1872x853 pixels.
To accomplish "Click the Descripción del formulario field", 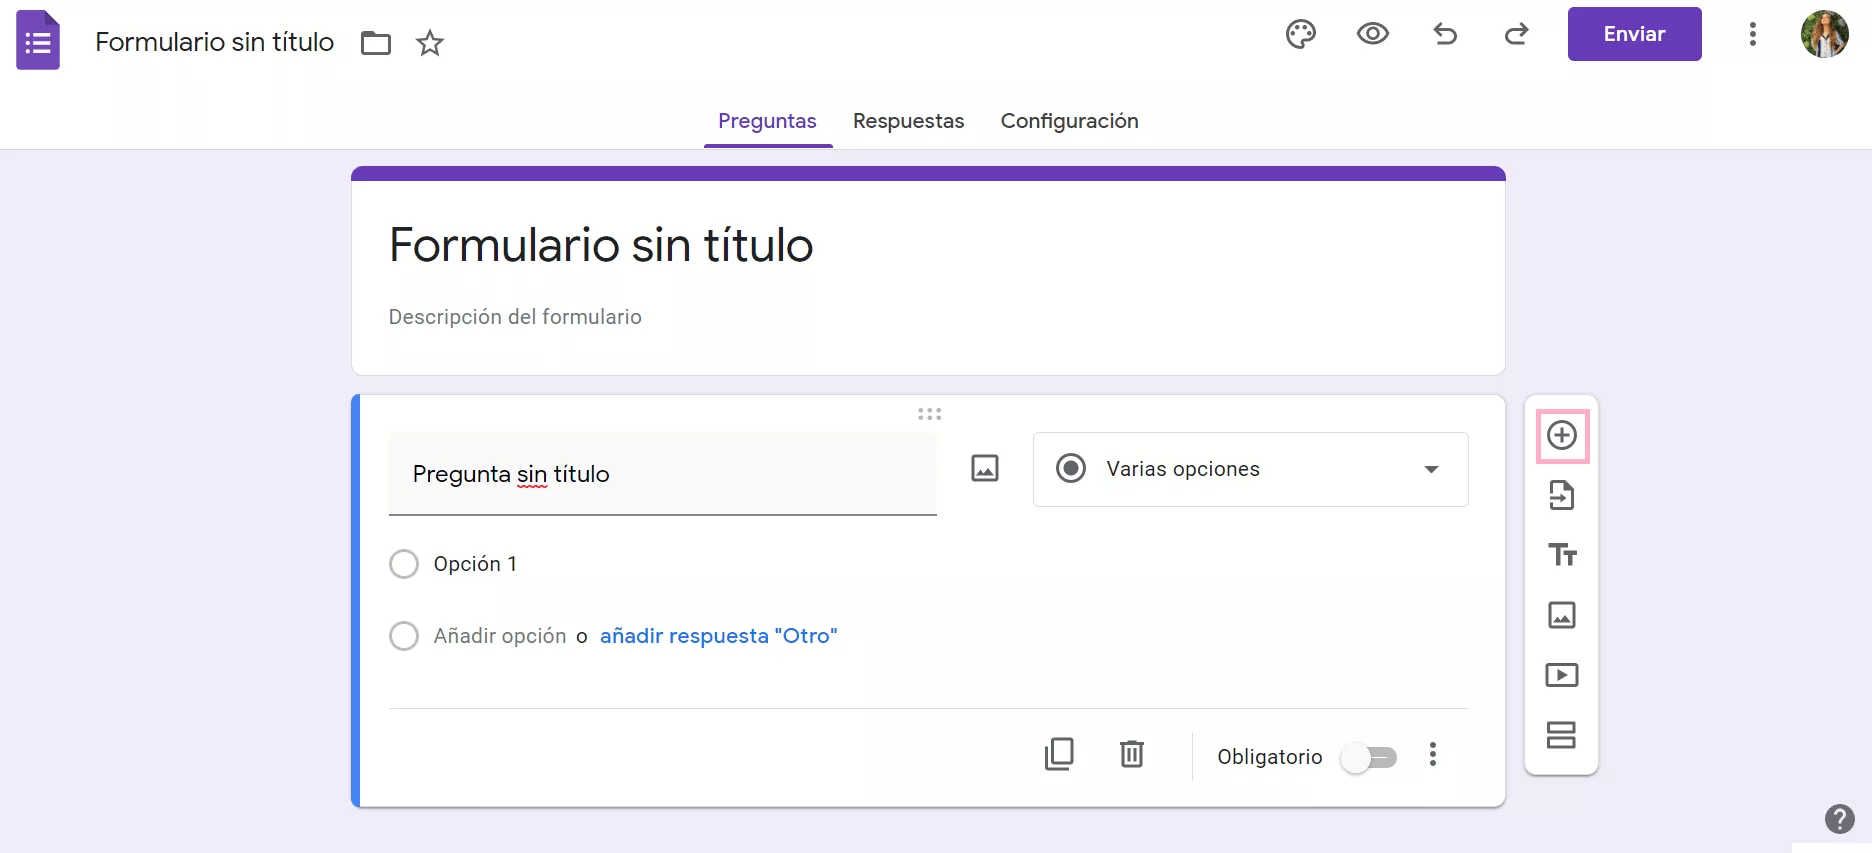I will point(515,317).
